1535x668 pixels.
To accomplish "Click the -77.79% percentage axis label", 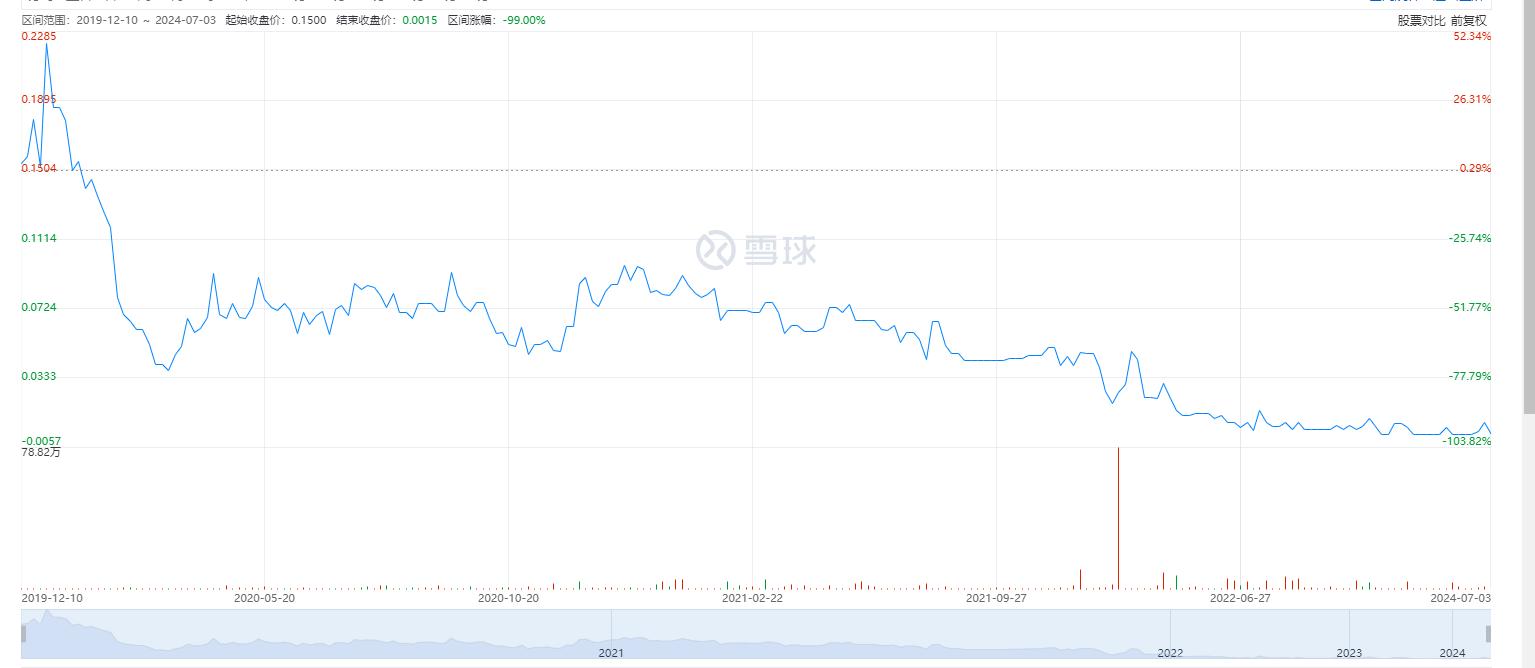I will pos(1470,376).
